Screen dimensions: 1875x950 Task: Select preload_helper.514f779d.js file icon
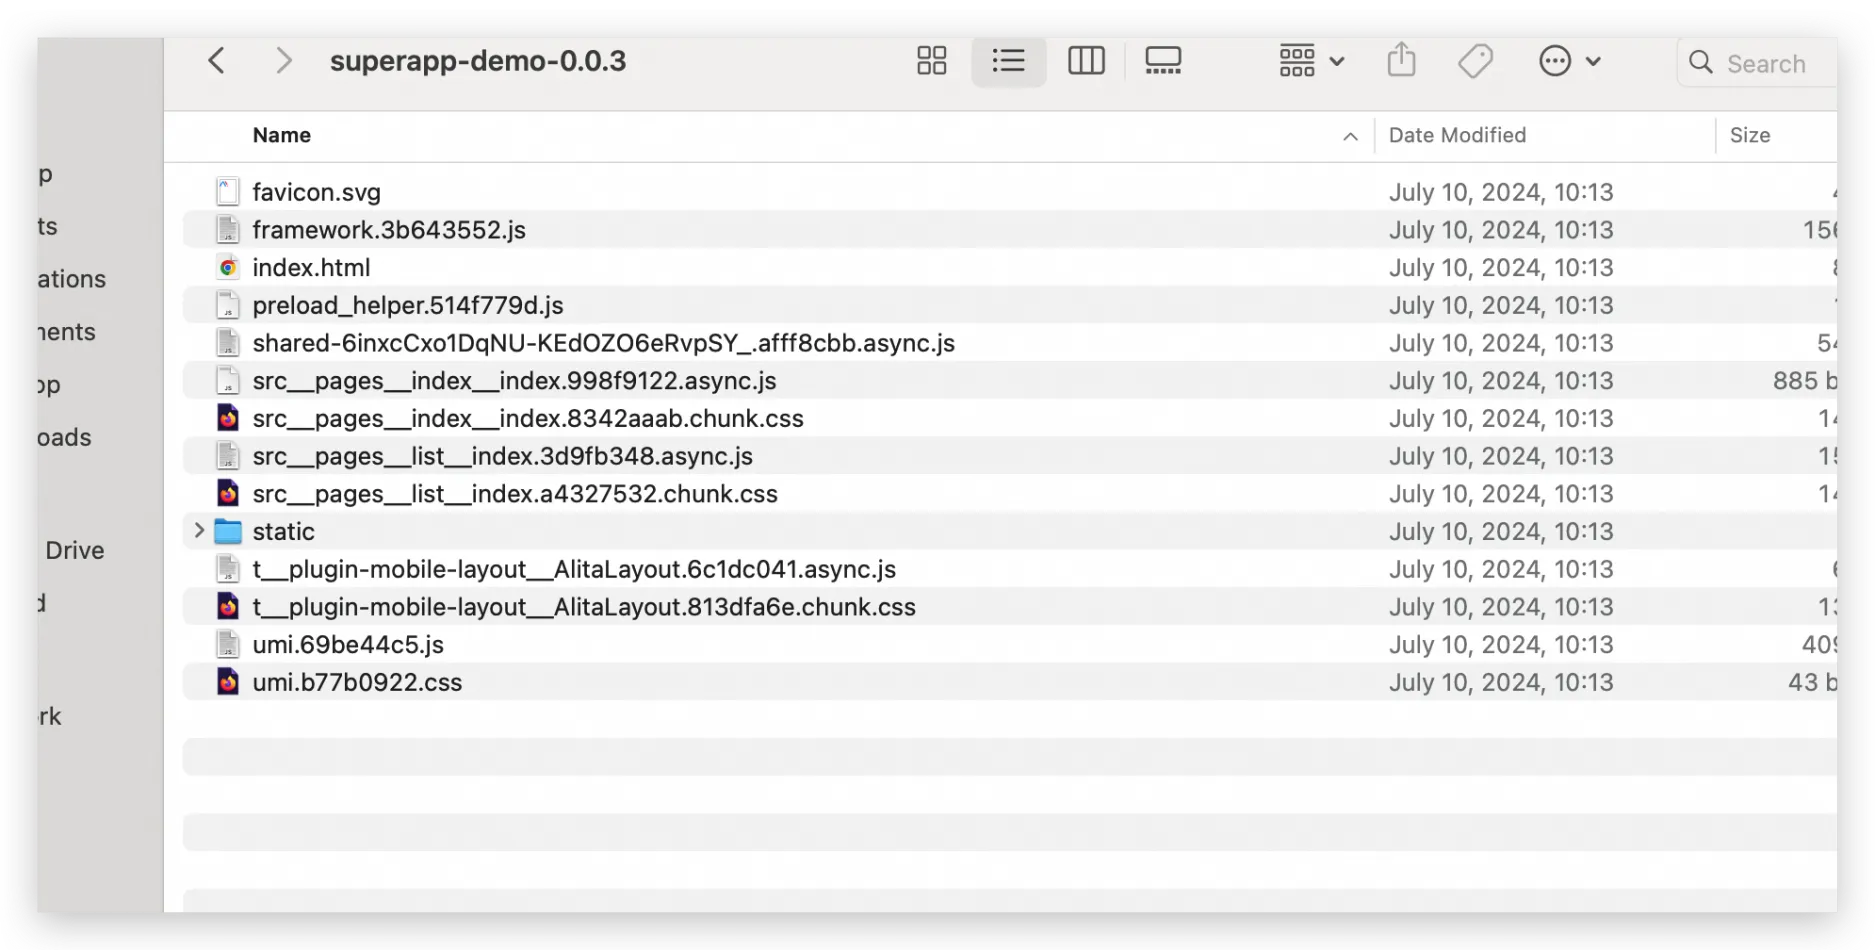coord(228,305)
